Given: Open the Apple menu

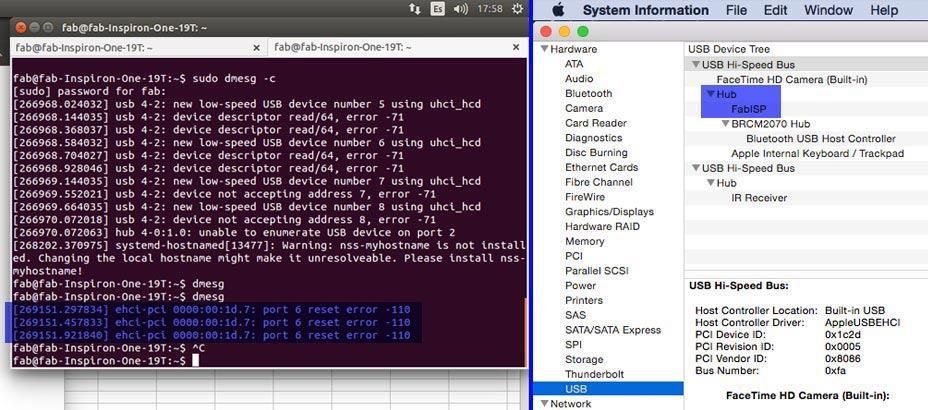Looking at the screenshot, I should pos(558,10).
